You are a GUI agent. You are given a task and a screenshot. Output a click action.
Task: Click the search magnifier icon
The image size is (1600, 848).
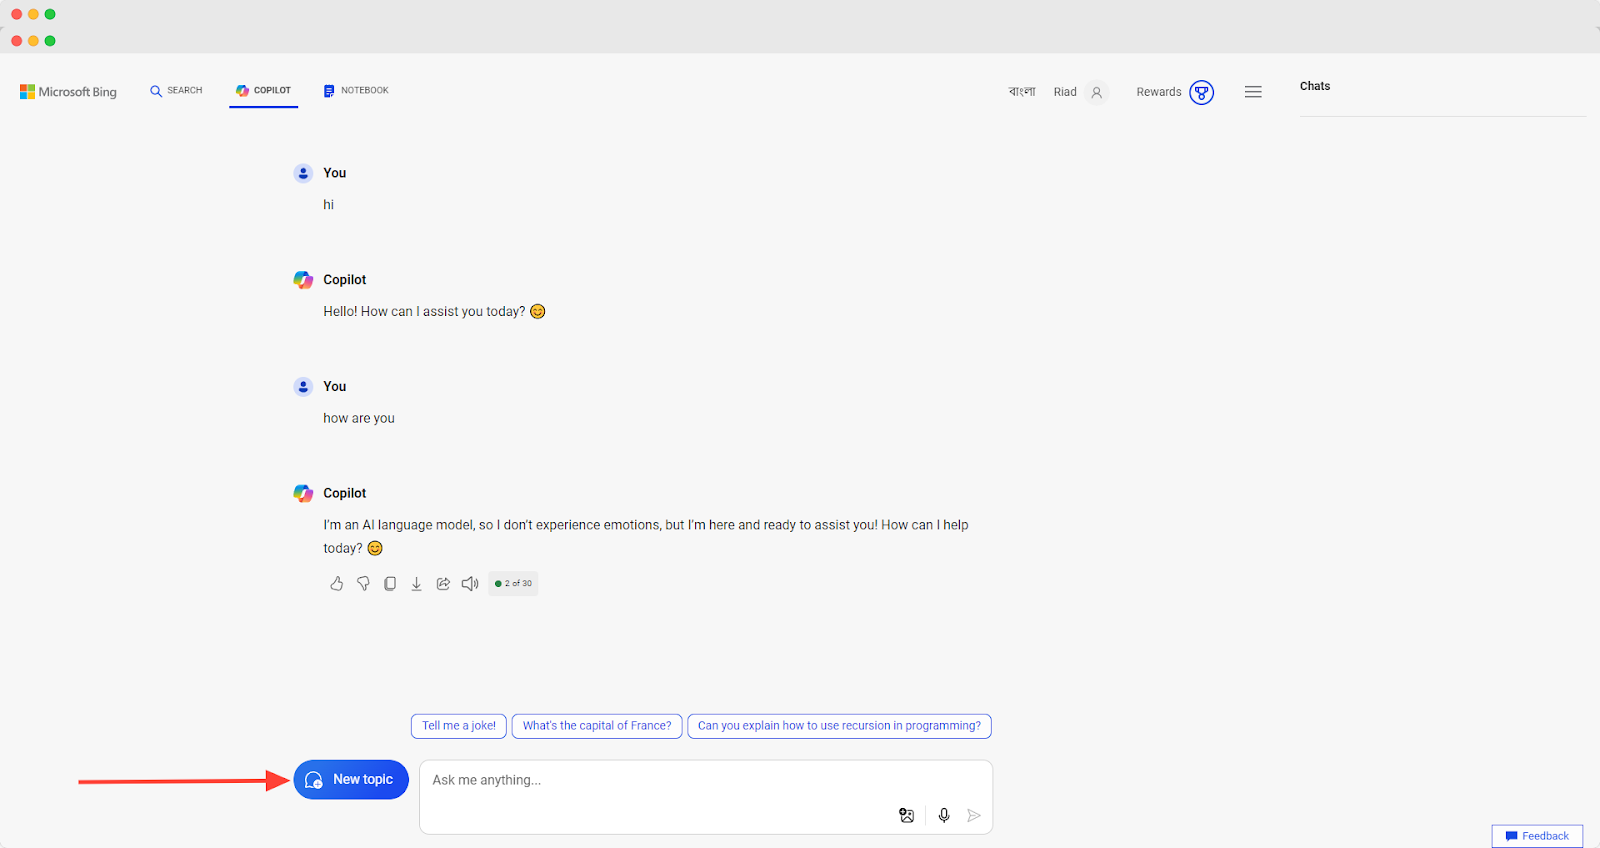coord(156,91)
